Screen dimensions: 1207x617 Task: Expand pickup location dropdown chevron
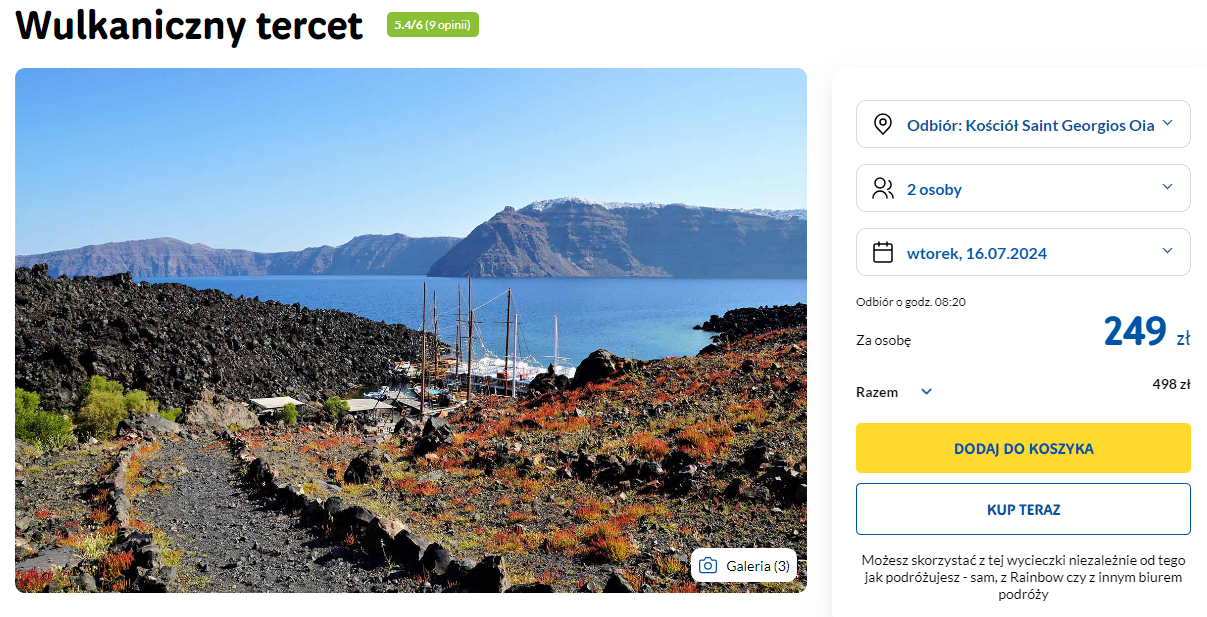coord(1167,124)
